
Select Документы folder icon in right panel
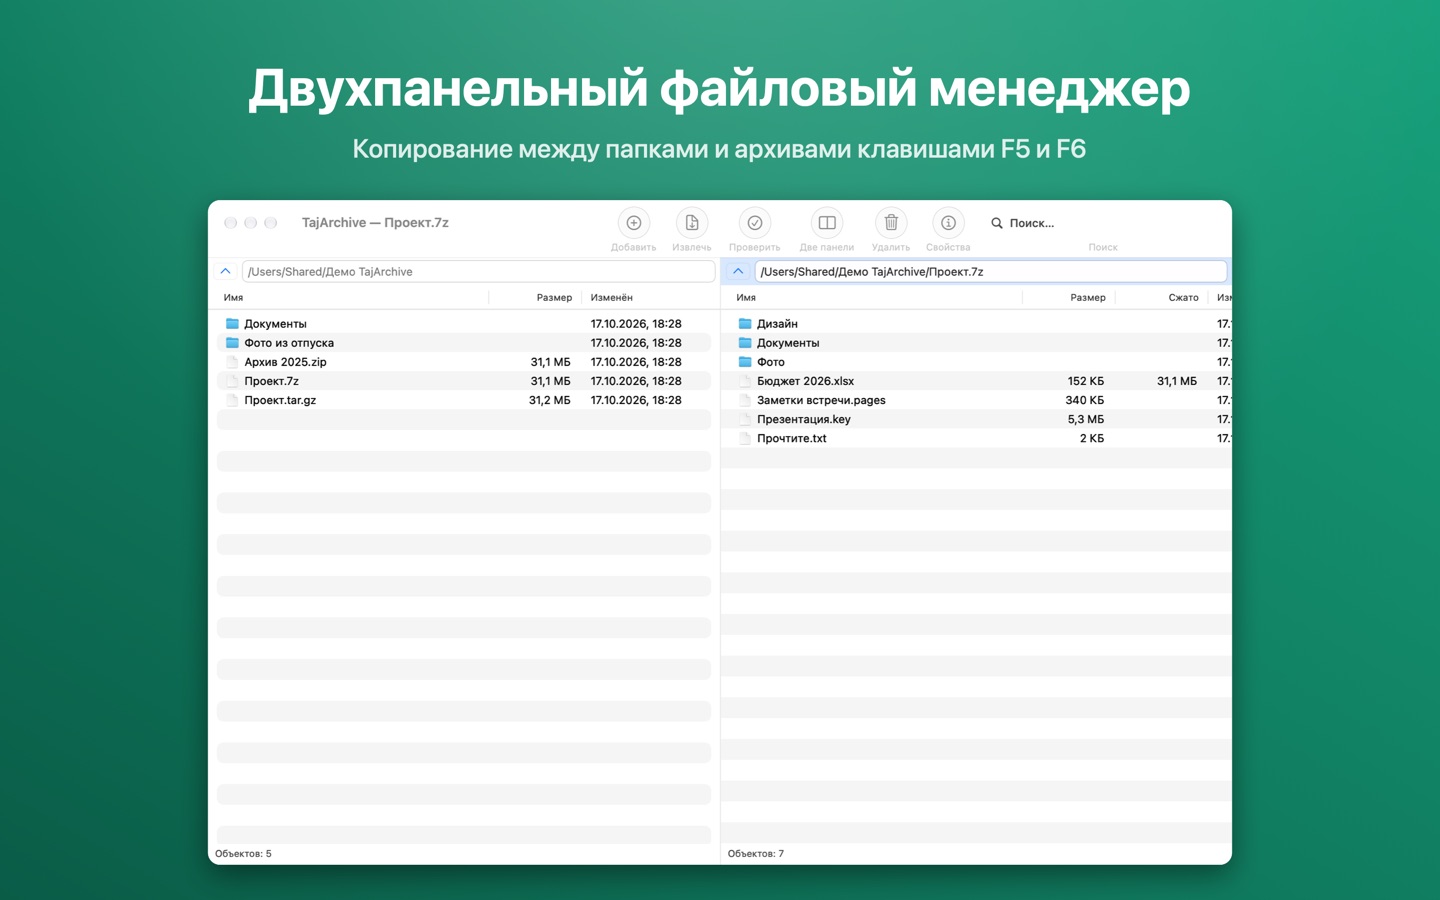(745, 343)
